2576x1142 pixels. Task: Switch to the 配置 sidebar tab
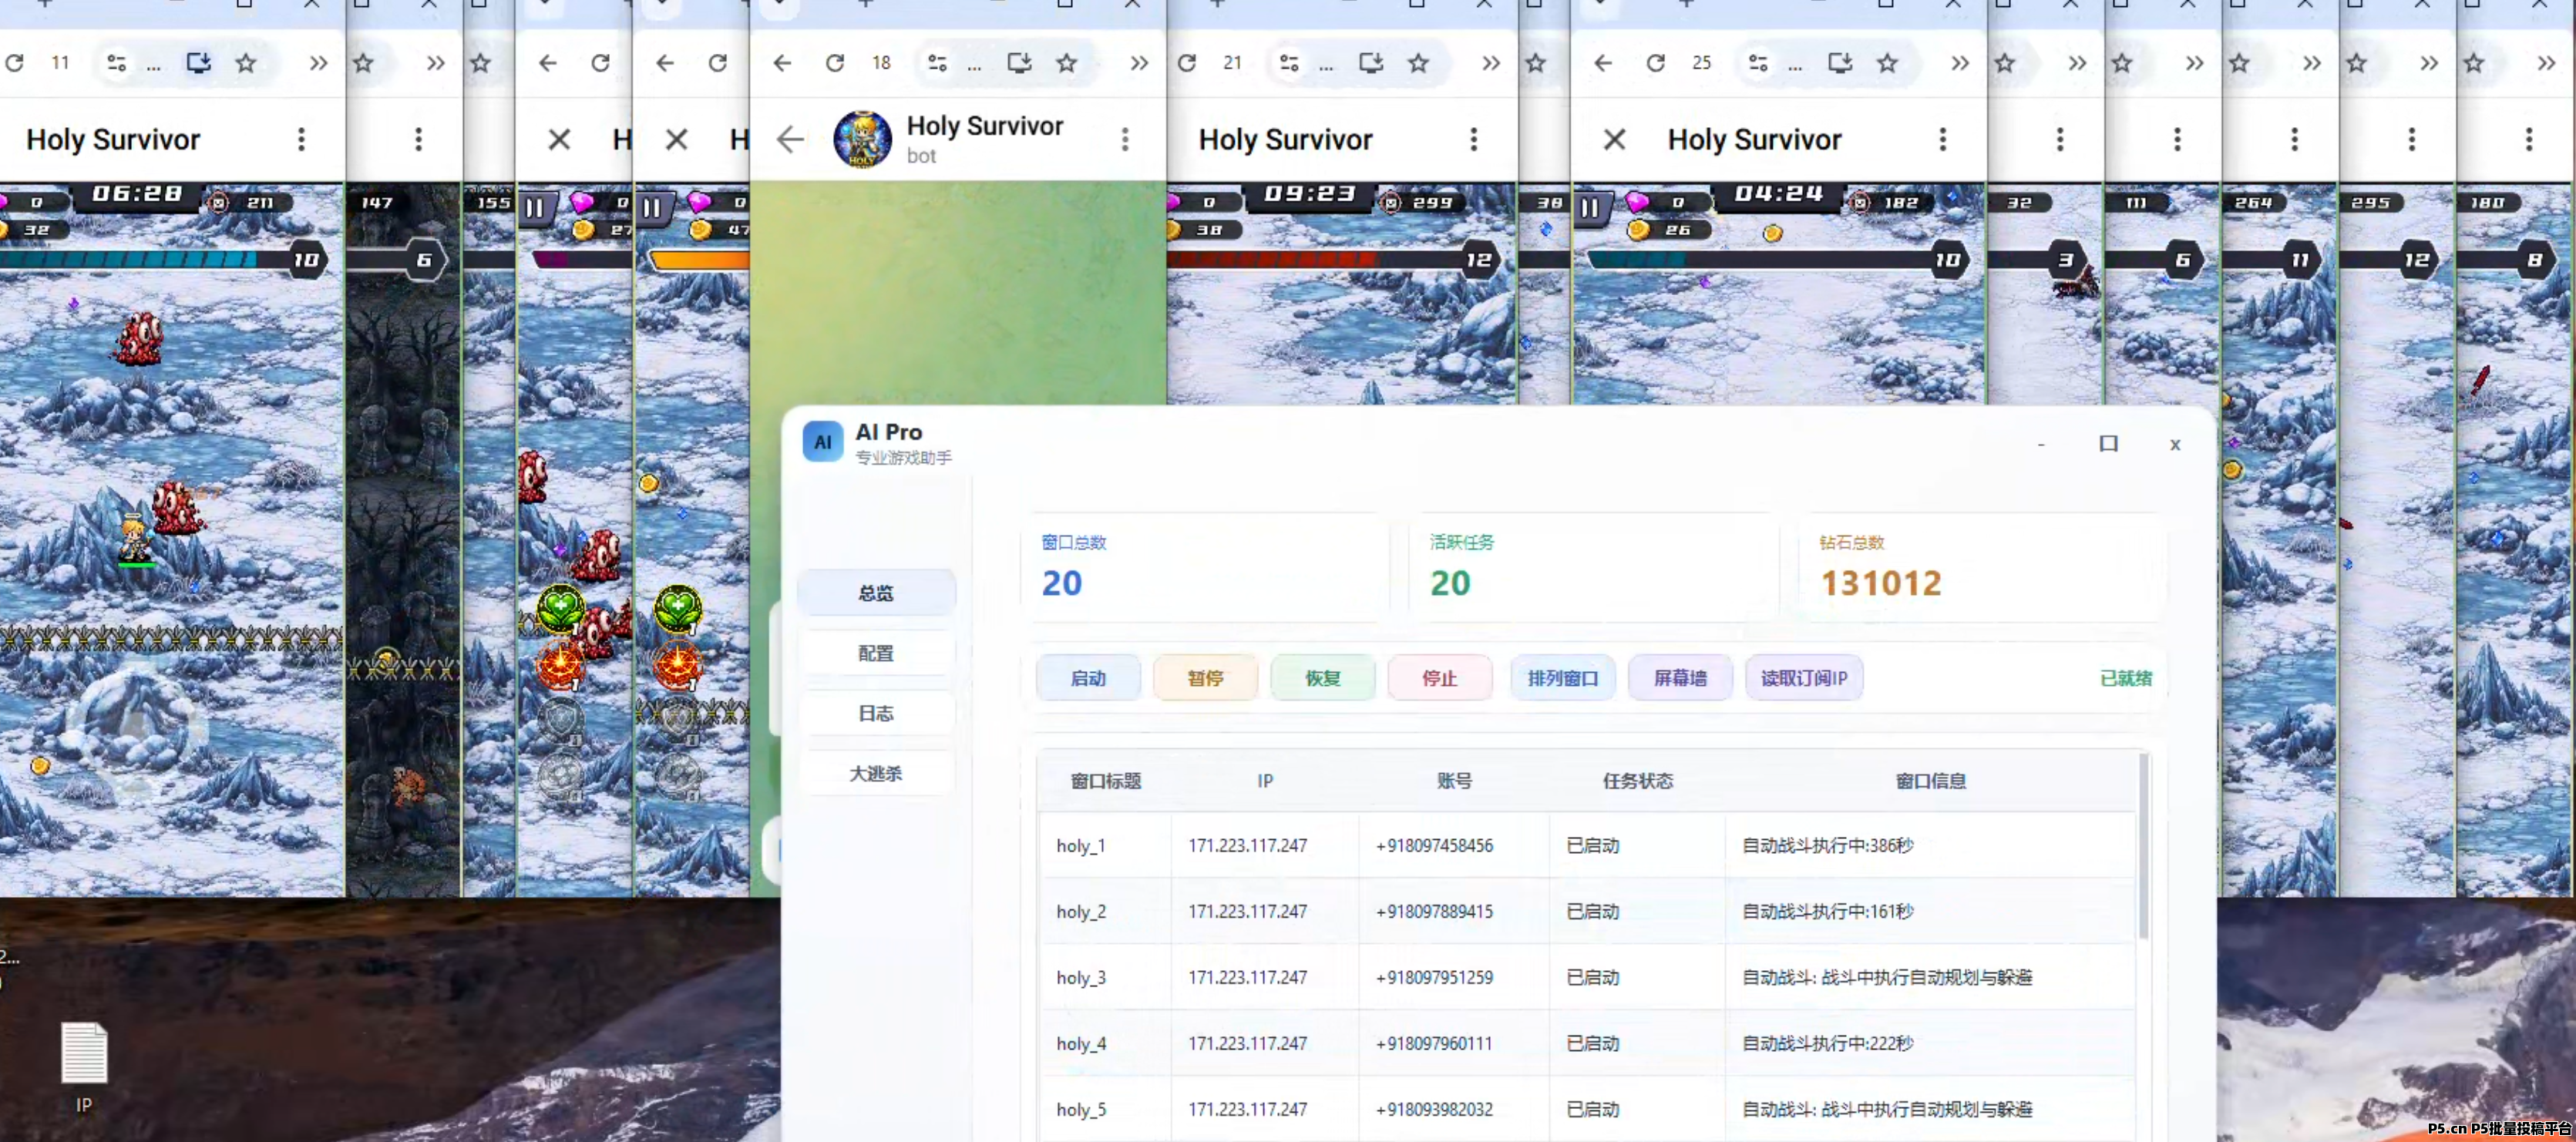point(875,653)
